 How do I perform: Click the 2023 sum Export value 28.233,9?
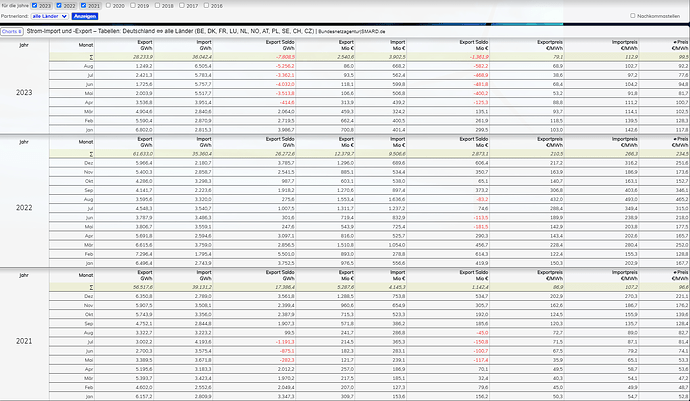coord(143,57)
